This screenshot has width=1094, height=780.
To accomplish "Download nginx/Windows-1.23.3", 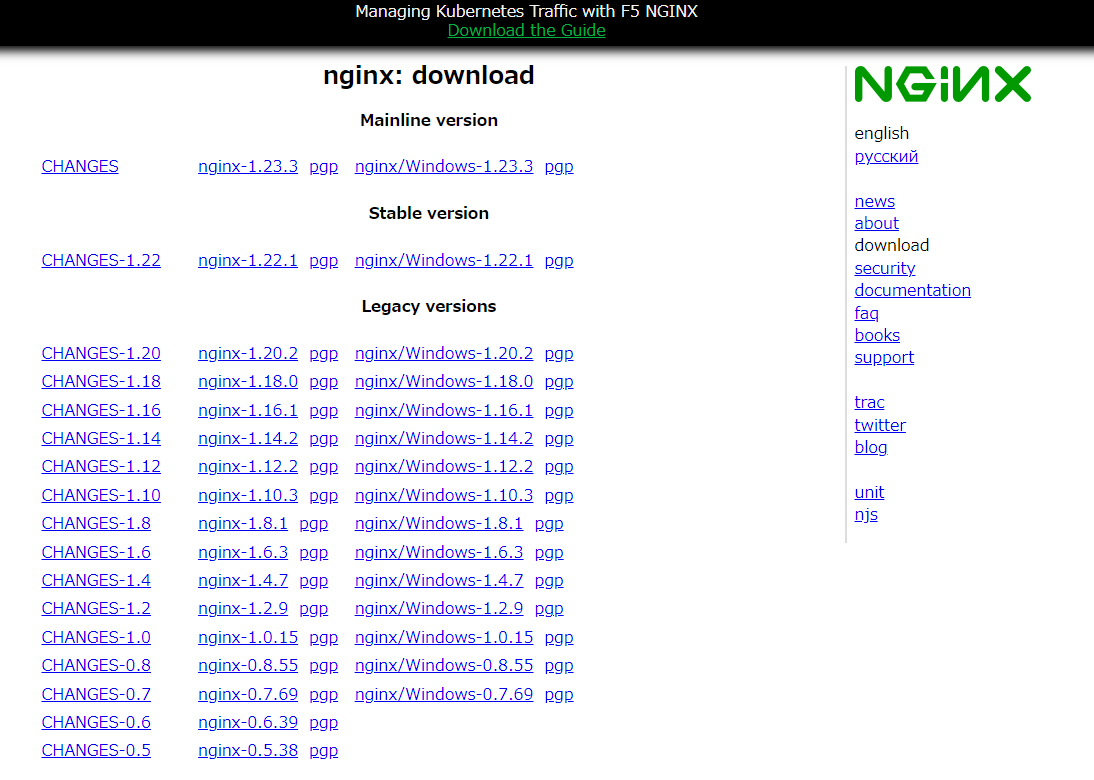I will (x=444, y=167).
